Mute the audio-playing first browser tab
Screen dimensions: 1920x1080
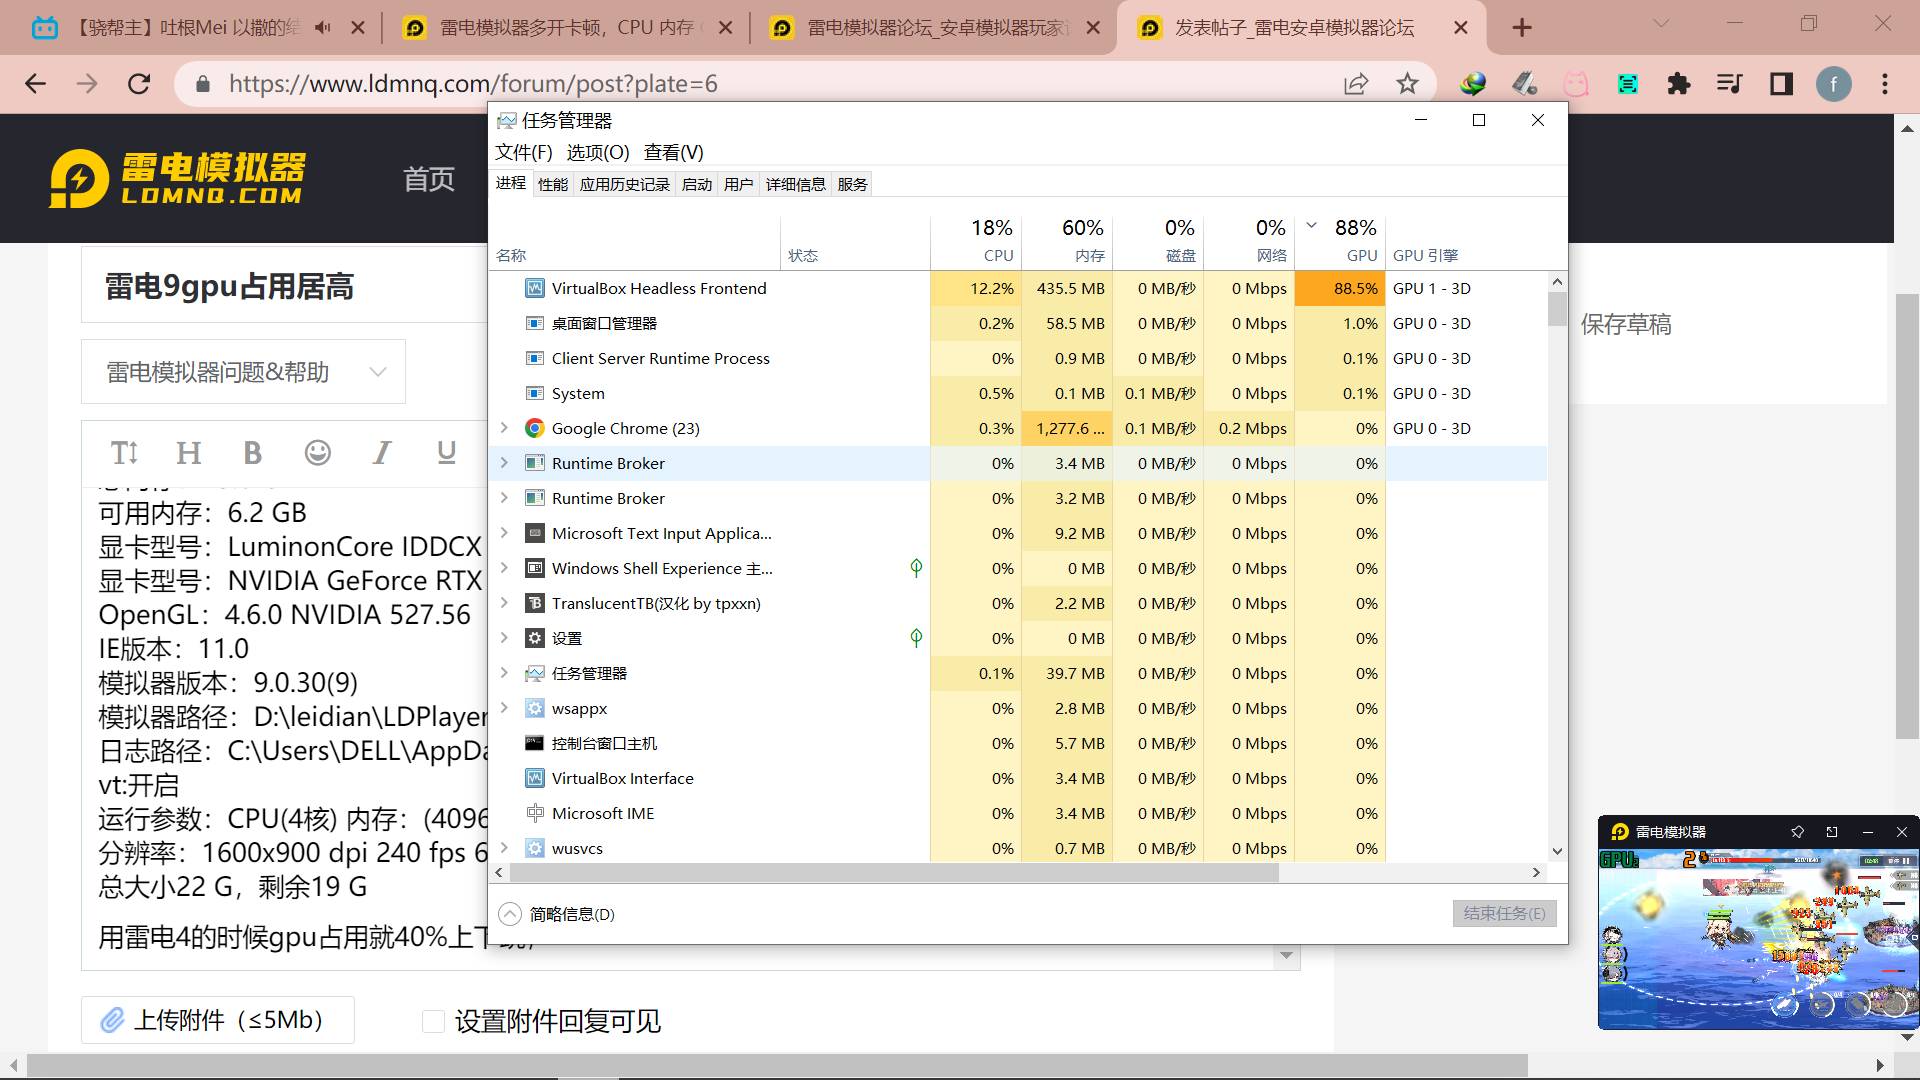coord(322,28)
